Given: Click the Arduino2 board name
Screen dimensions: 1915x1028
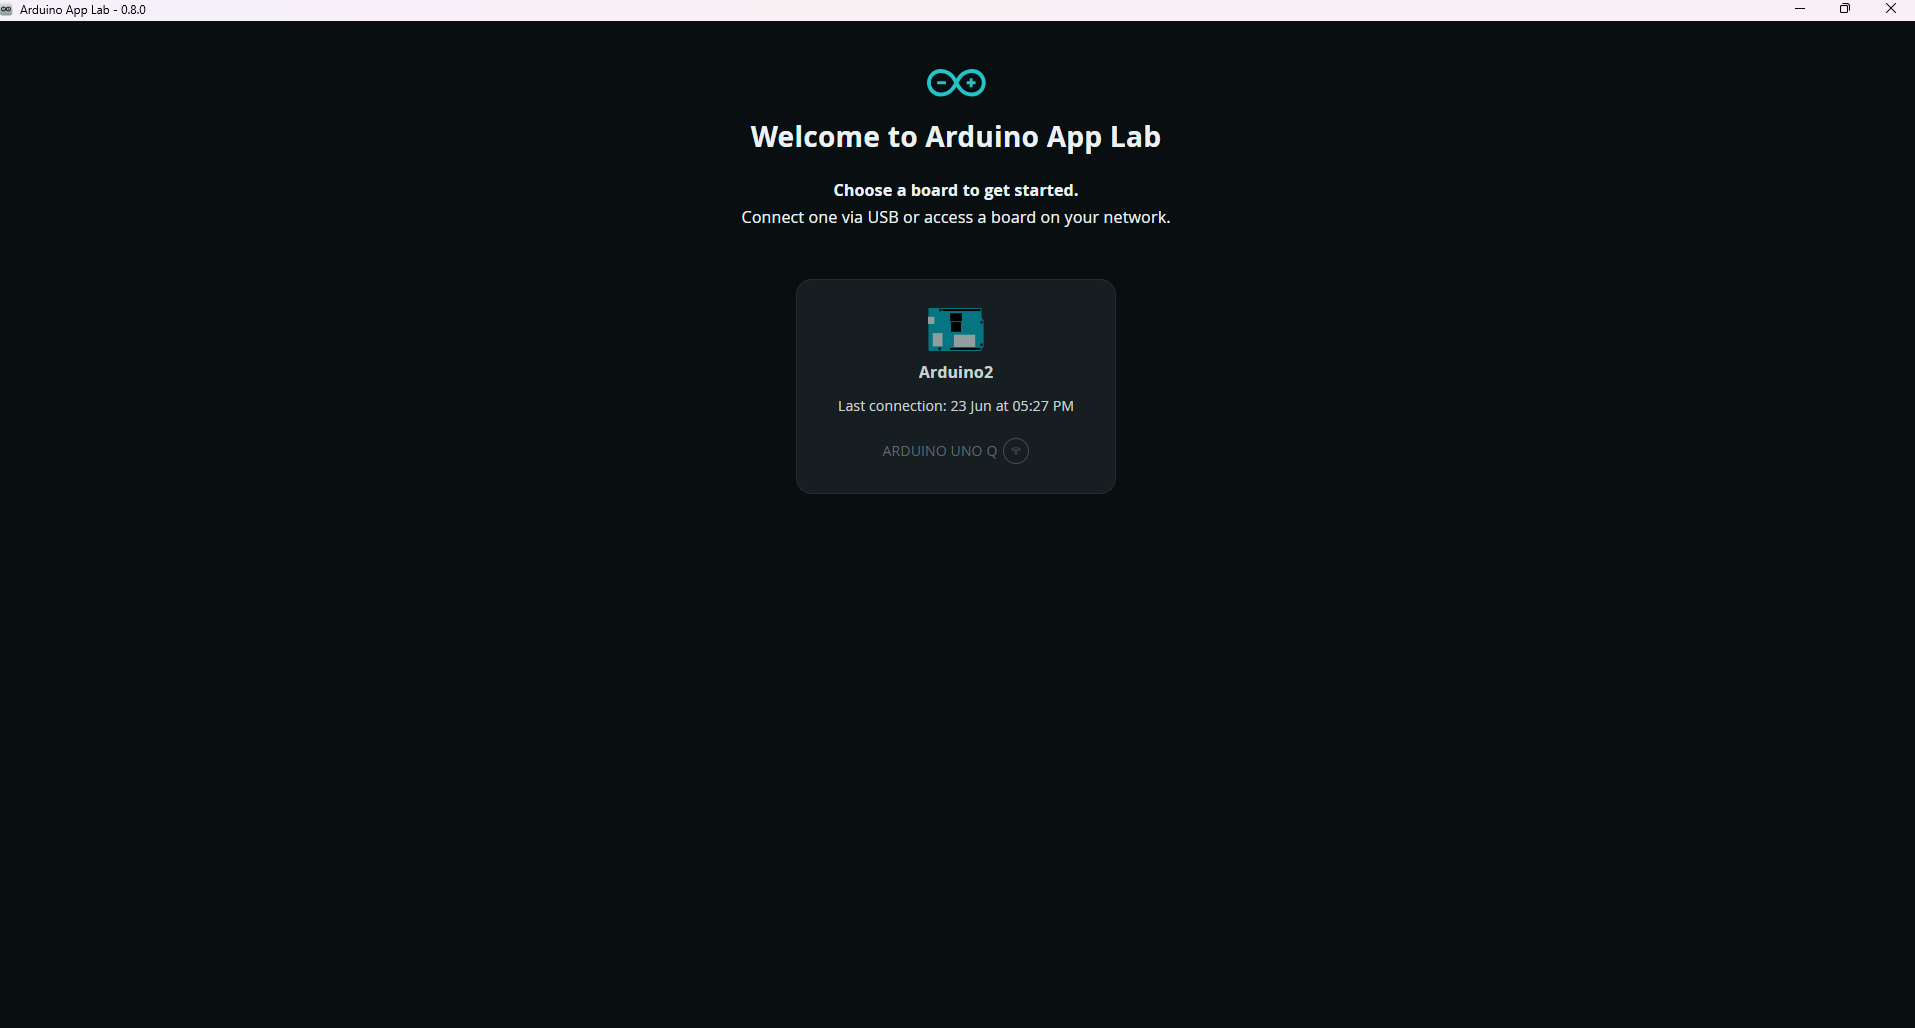Looking at the screenshot, I should point(956,372).
